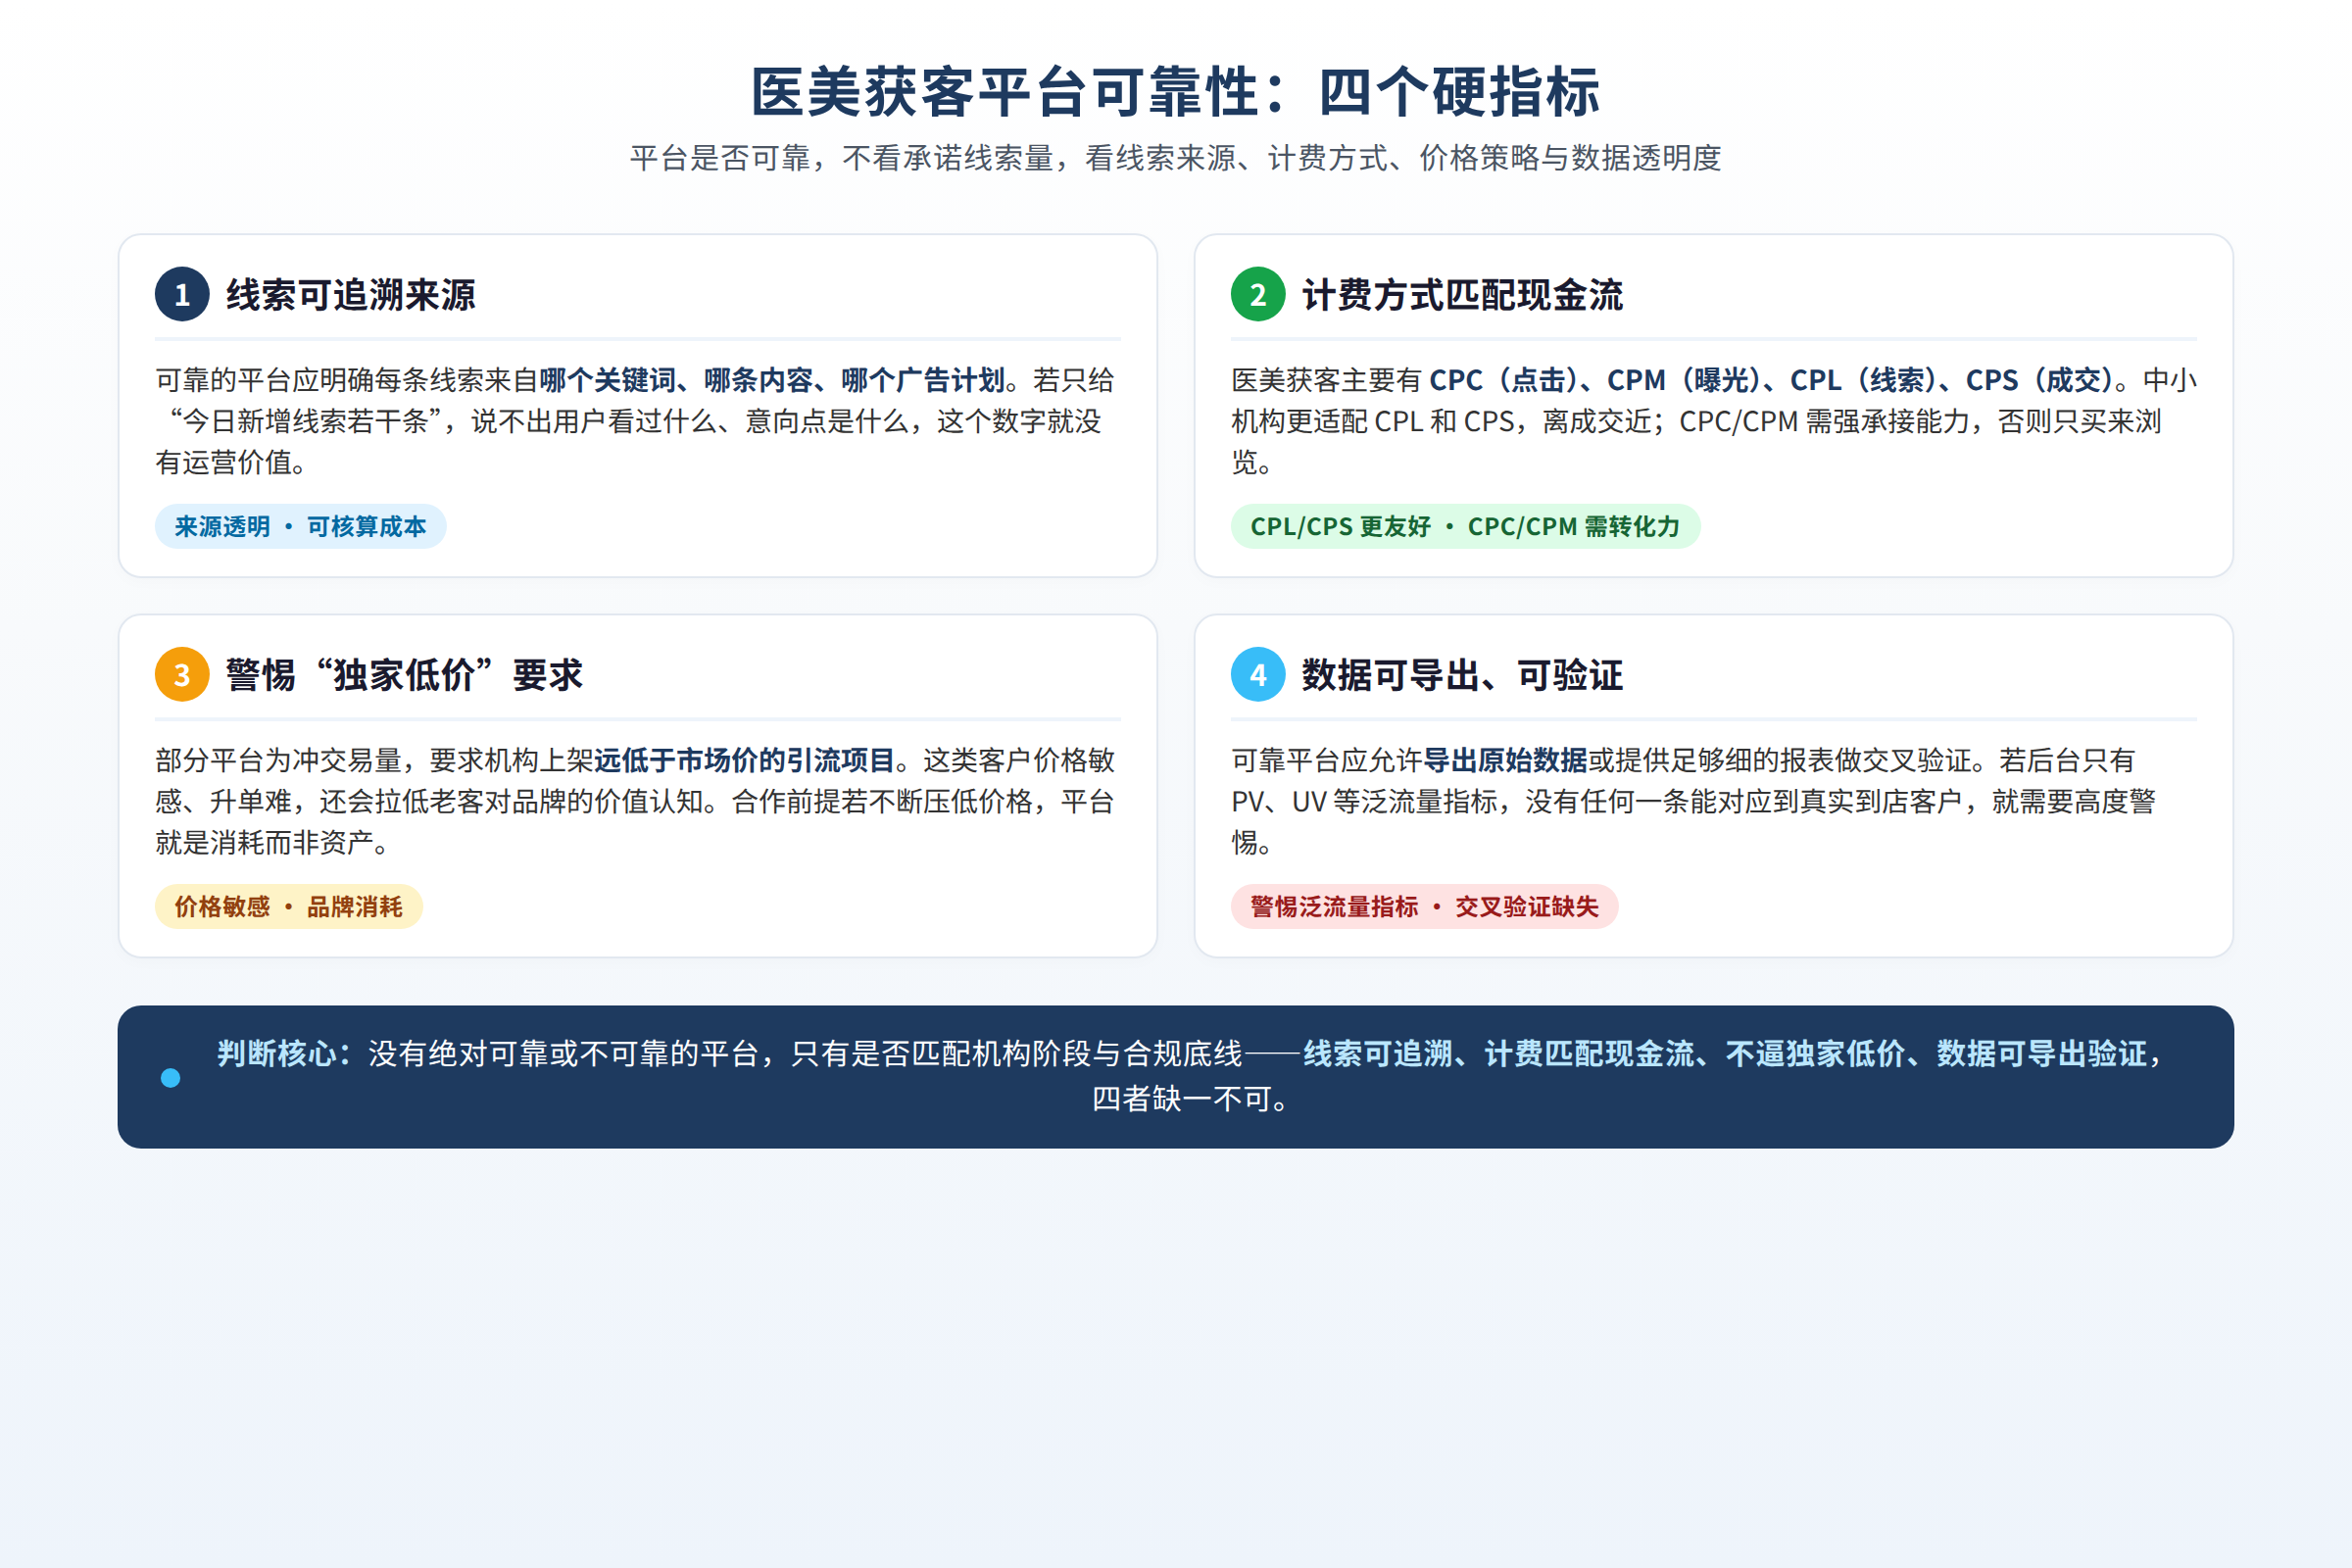Click bold text 远低于市场价的引流项目

[x=744, y=760]
